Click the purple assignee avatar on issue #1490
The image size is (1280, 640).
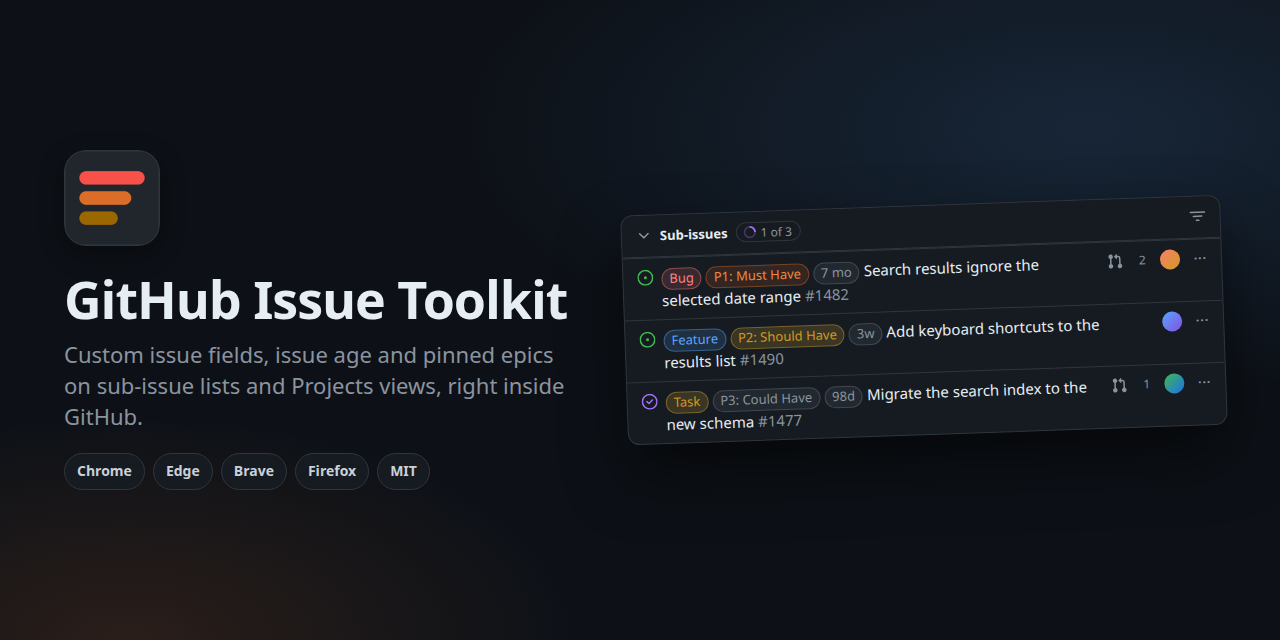[x=1172, y=321]
